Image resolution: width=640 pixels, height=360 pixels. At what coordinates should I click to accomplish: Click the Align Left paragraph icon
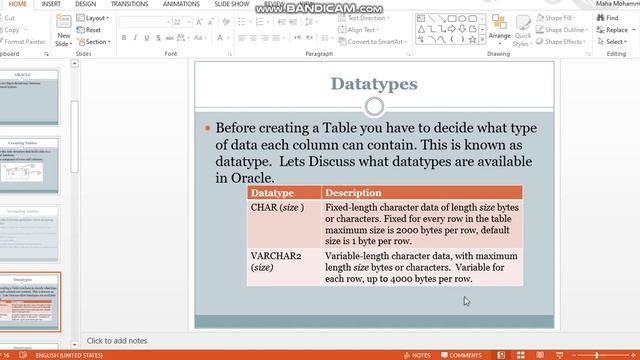[242, 38]
